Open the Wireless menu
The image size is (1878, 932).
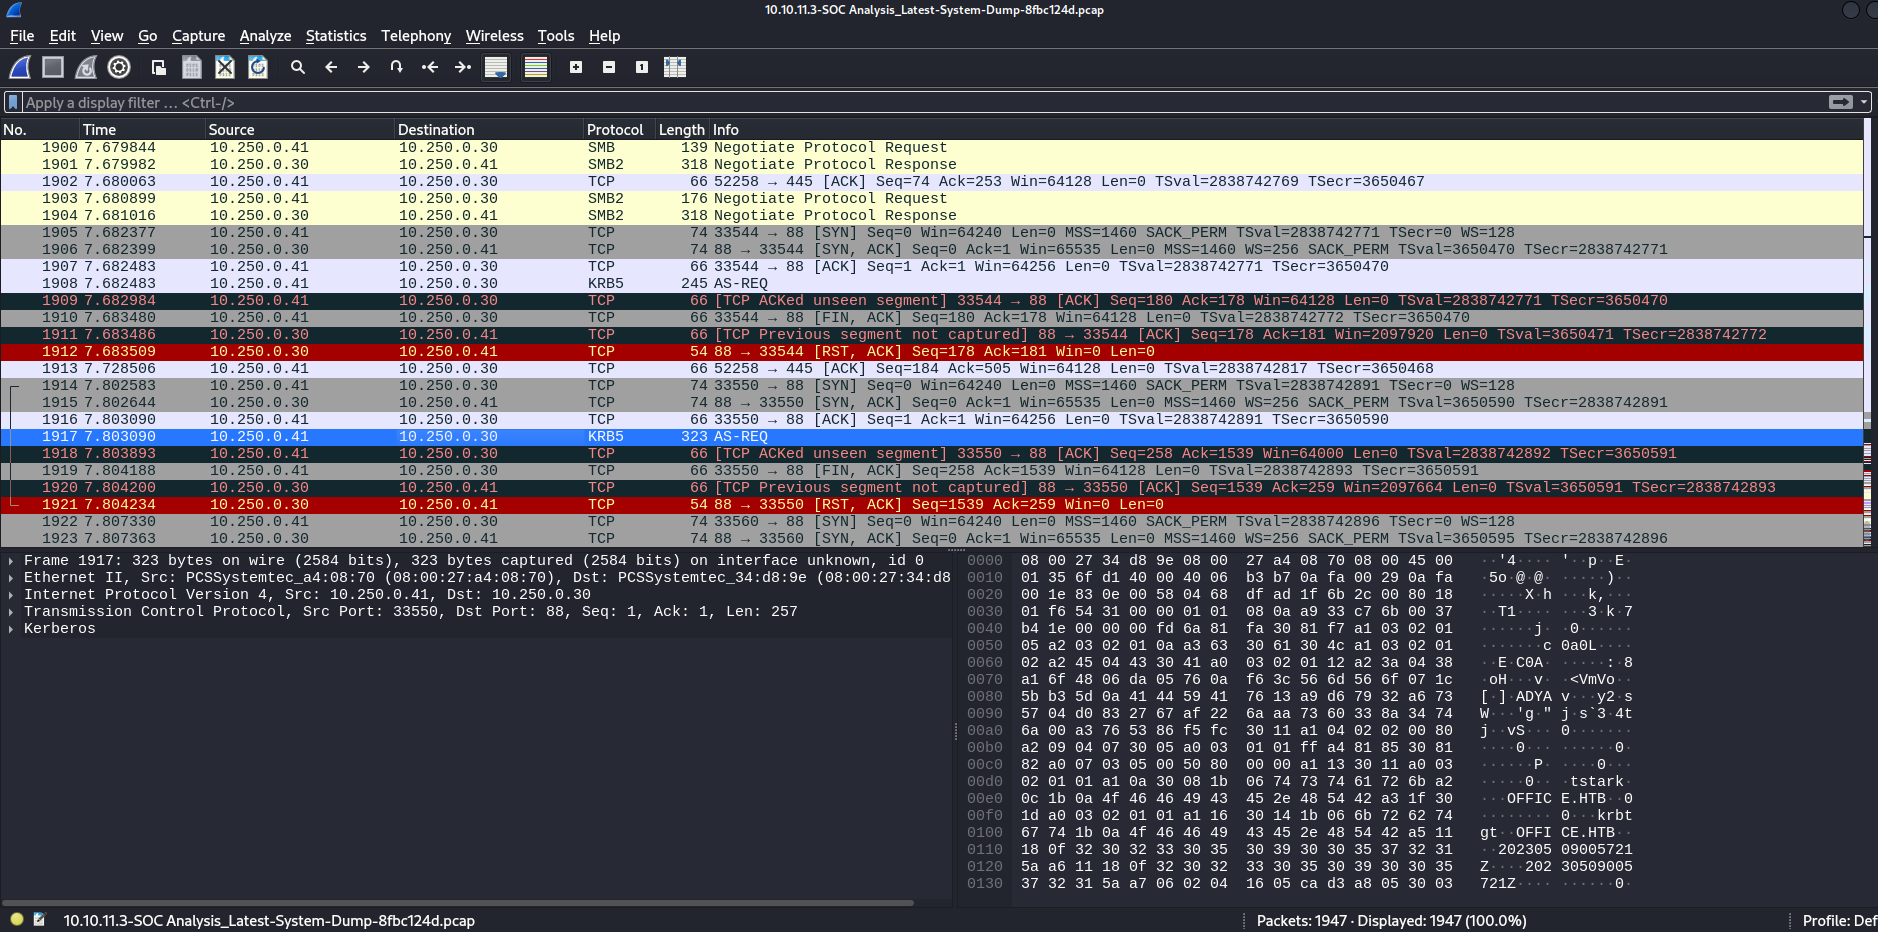pos(495,36)
